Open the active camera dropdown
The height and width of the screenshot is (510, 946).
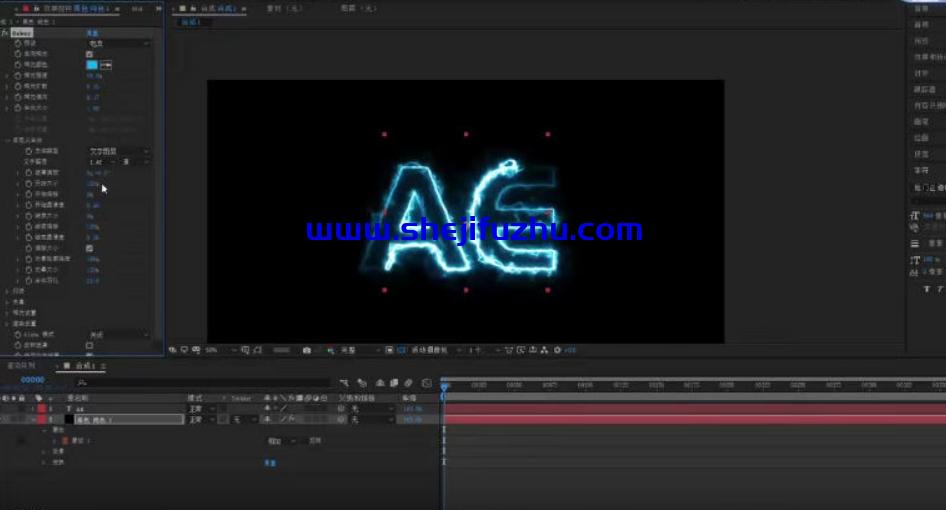pyautogui.click(x=436, y=350)
